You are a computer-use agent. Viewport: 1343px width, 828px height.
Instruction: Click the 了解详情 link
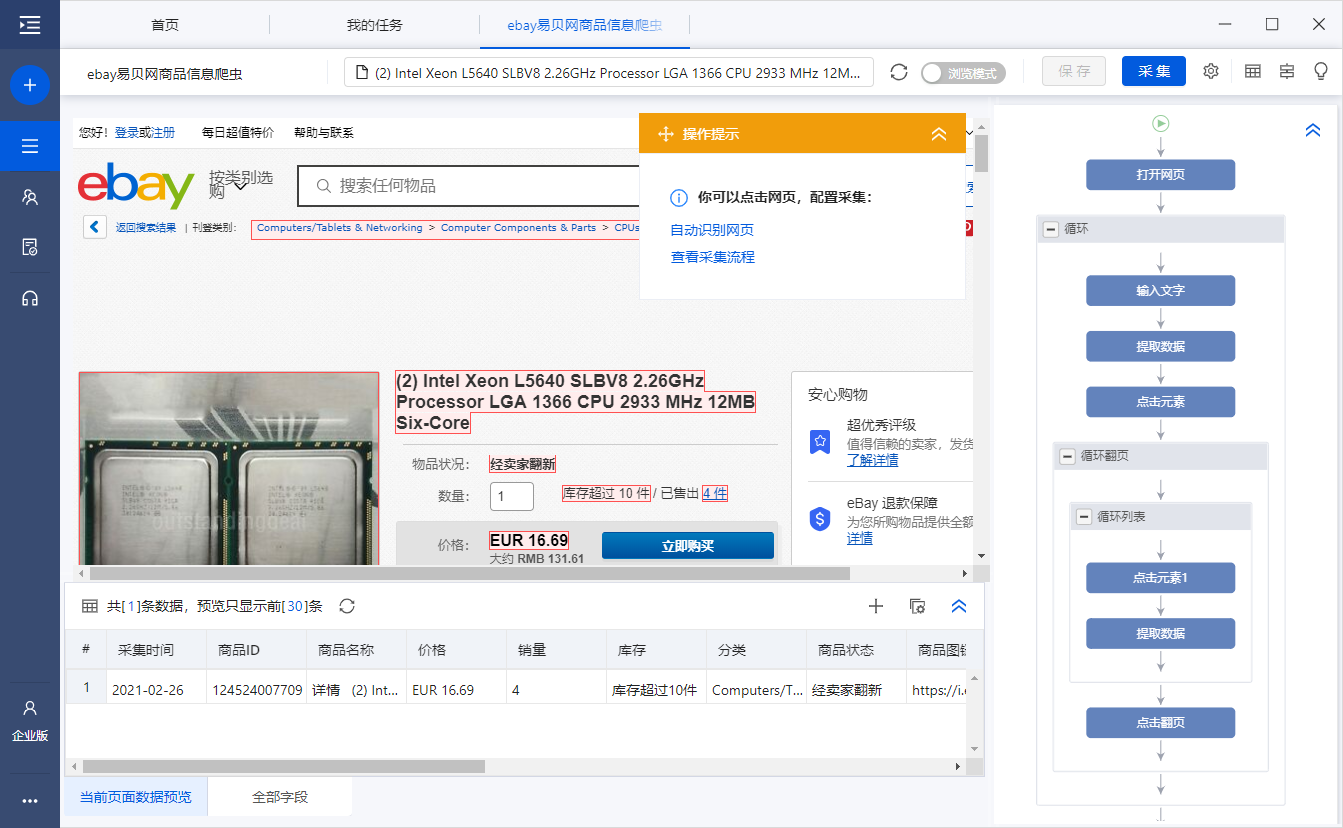[872, 460]
